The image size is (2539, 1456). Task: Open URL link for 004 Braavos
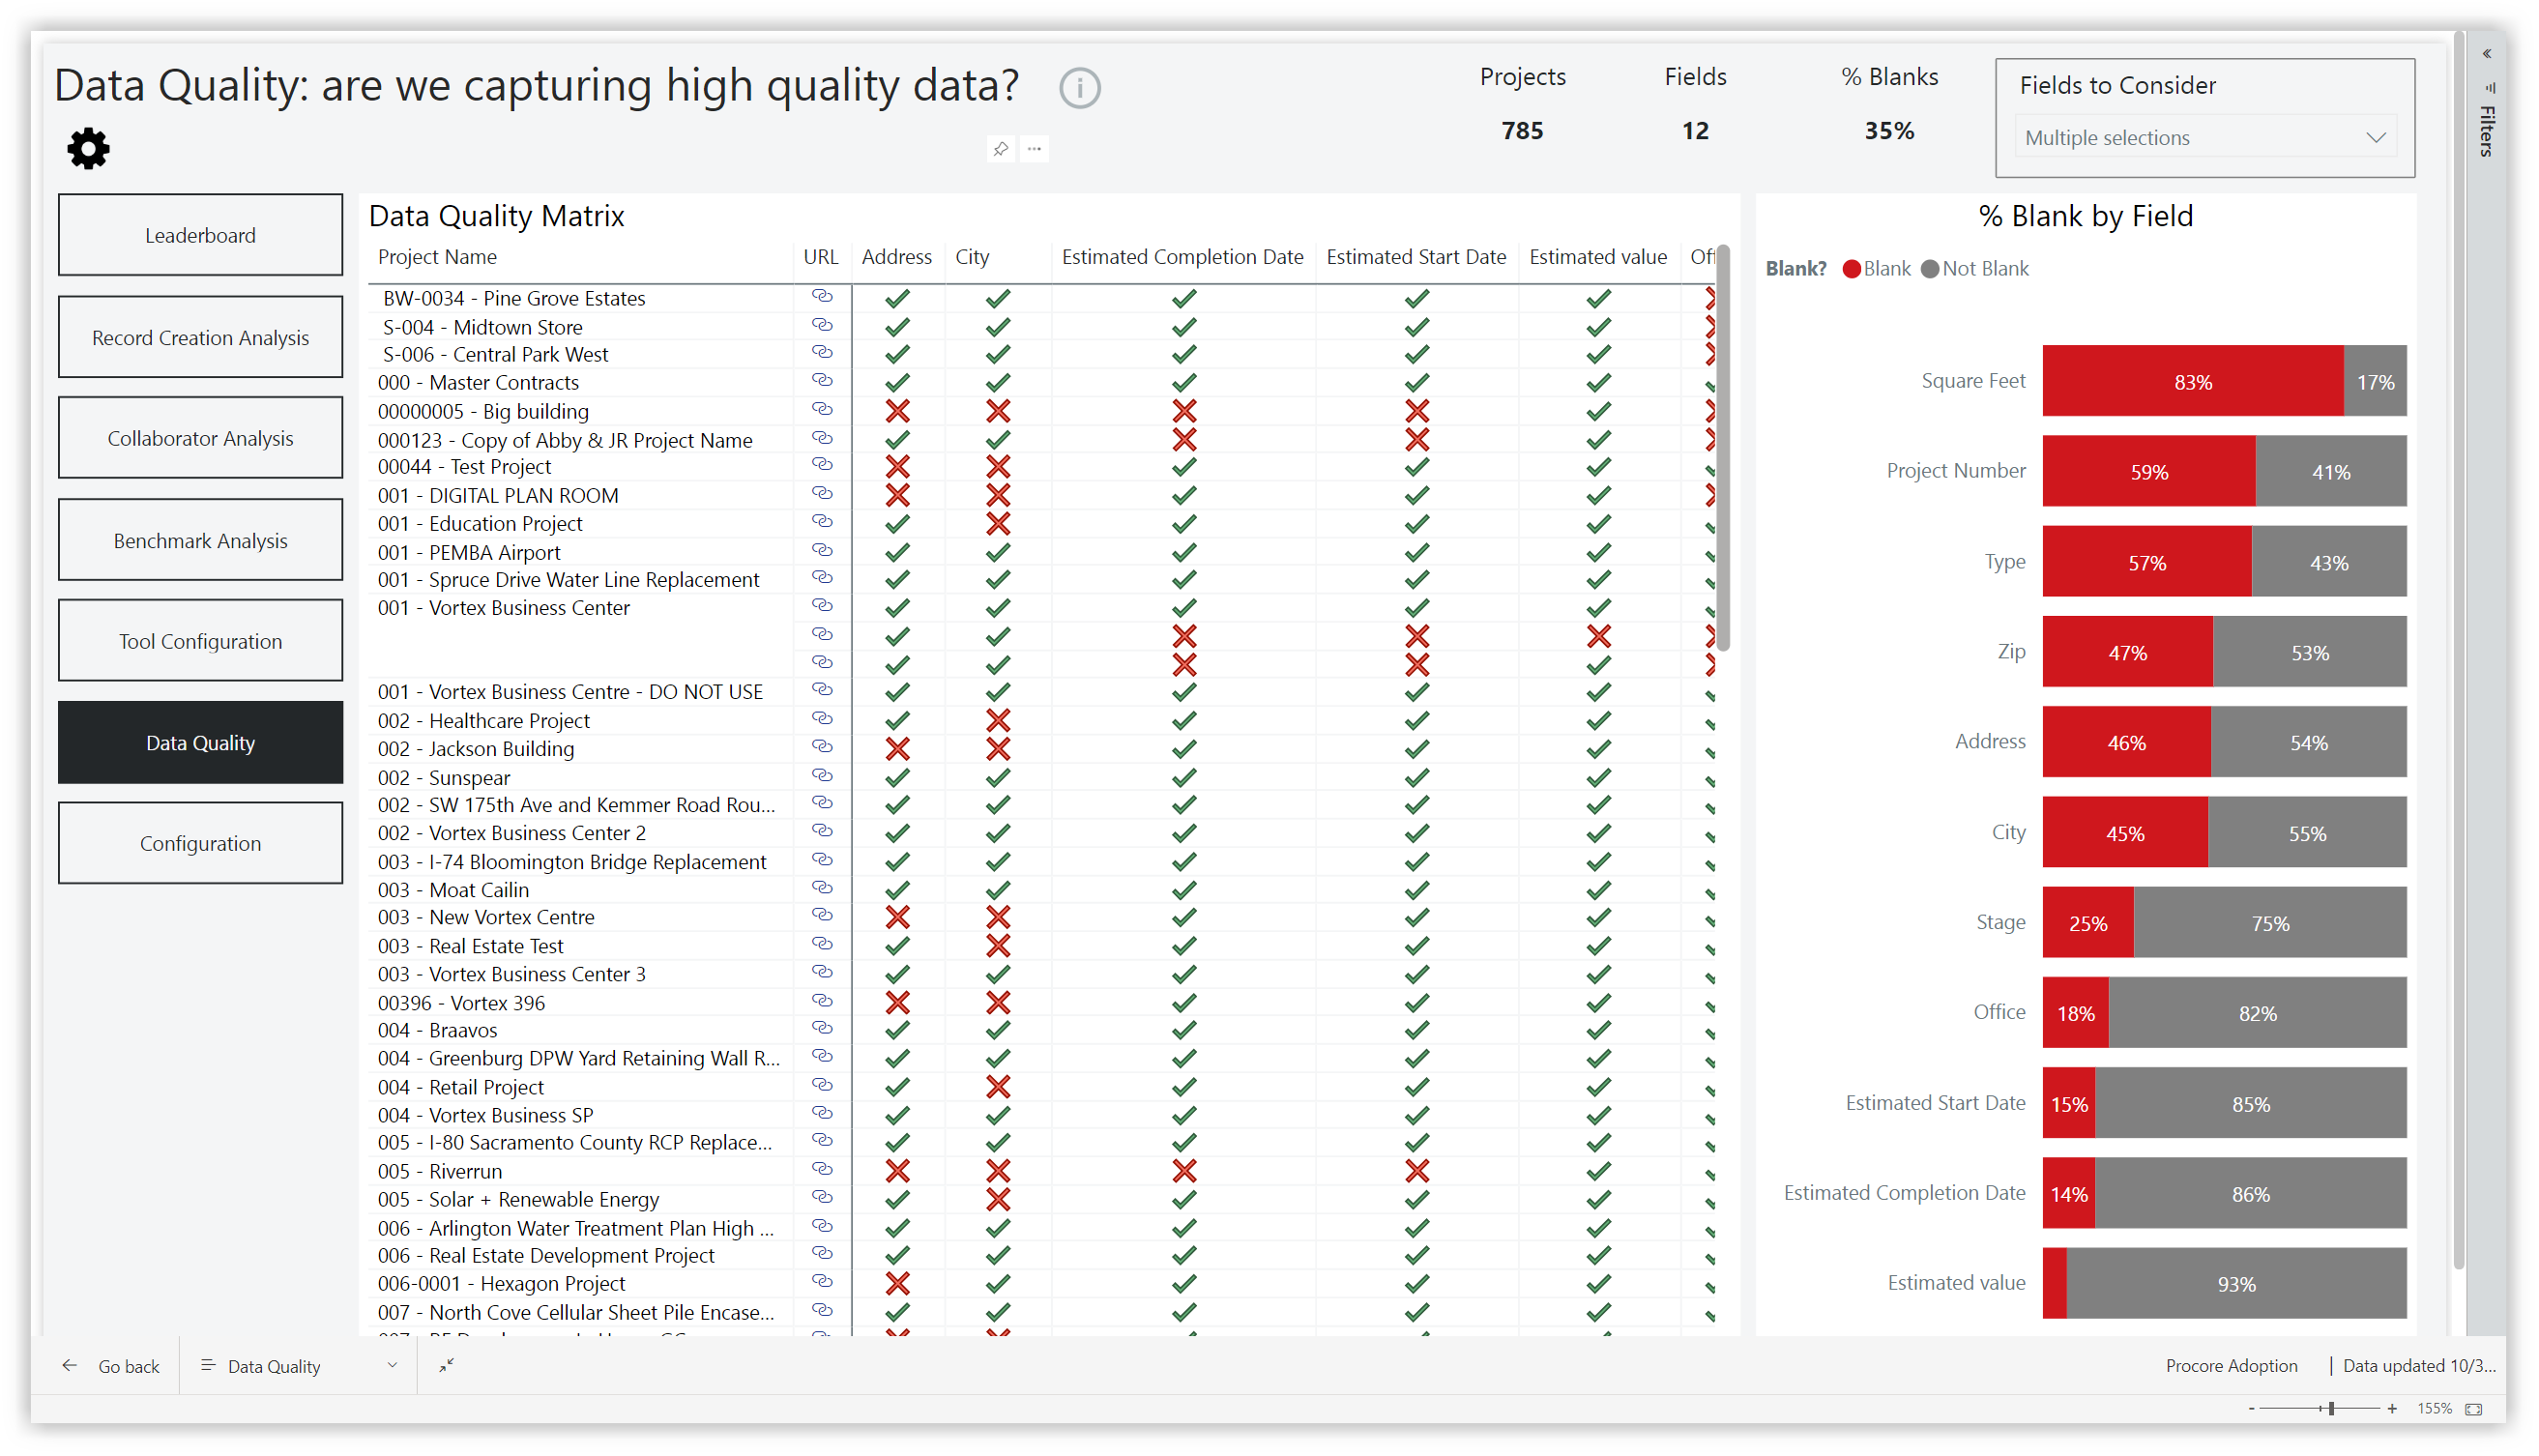click(x=822, y=1029)
